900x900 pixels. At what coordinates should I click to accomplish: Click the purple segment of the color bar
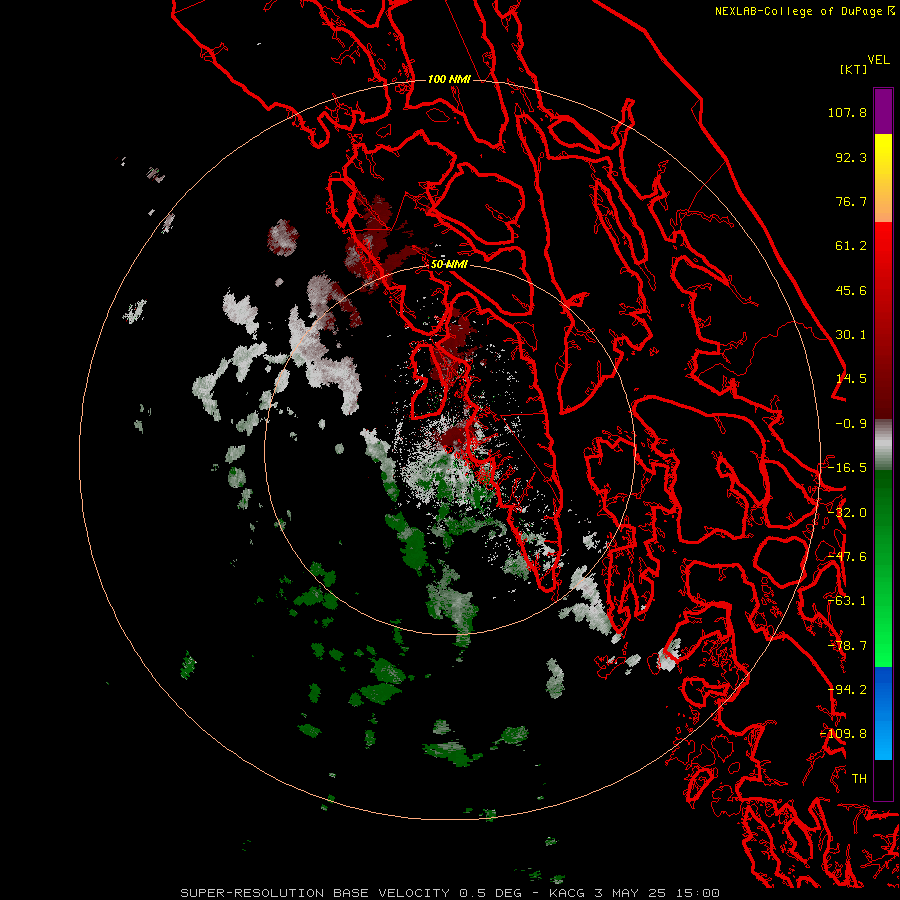tap(883, 111)
